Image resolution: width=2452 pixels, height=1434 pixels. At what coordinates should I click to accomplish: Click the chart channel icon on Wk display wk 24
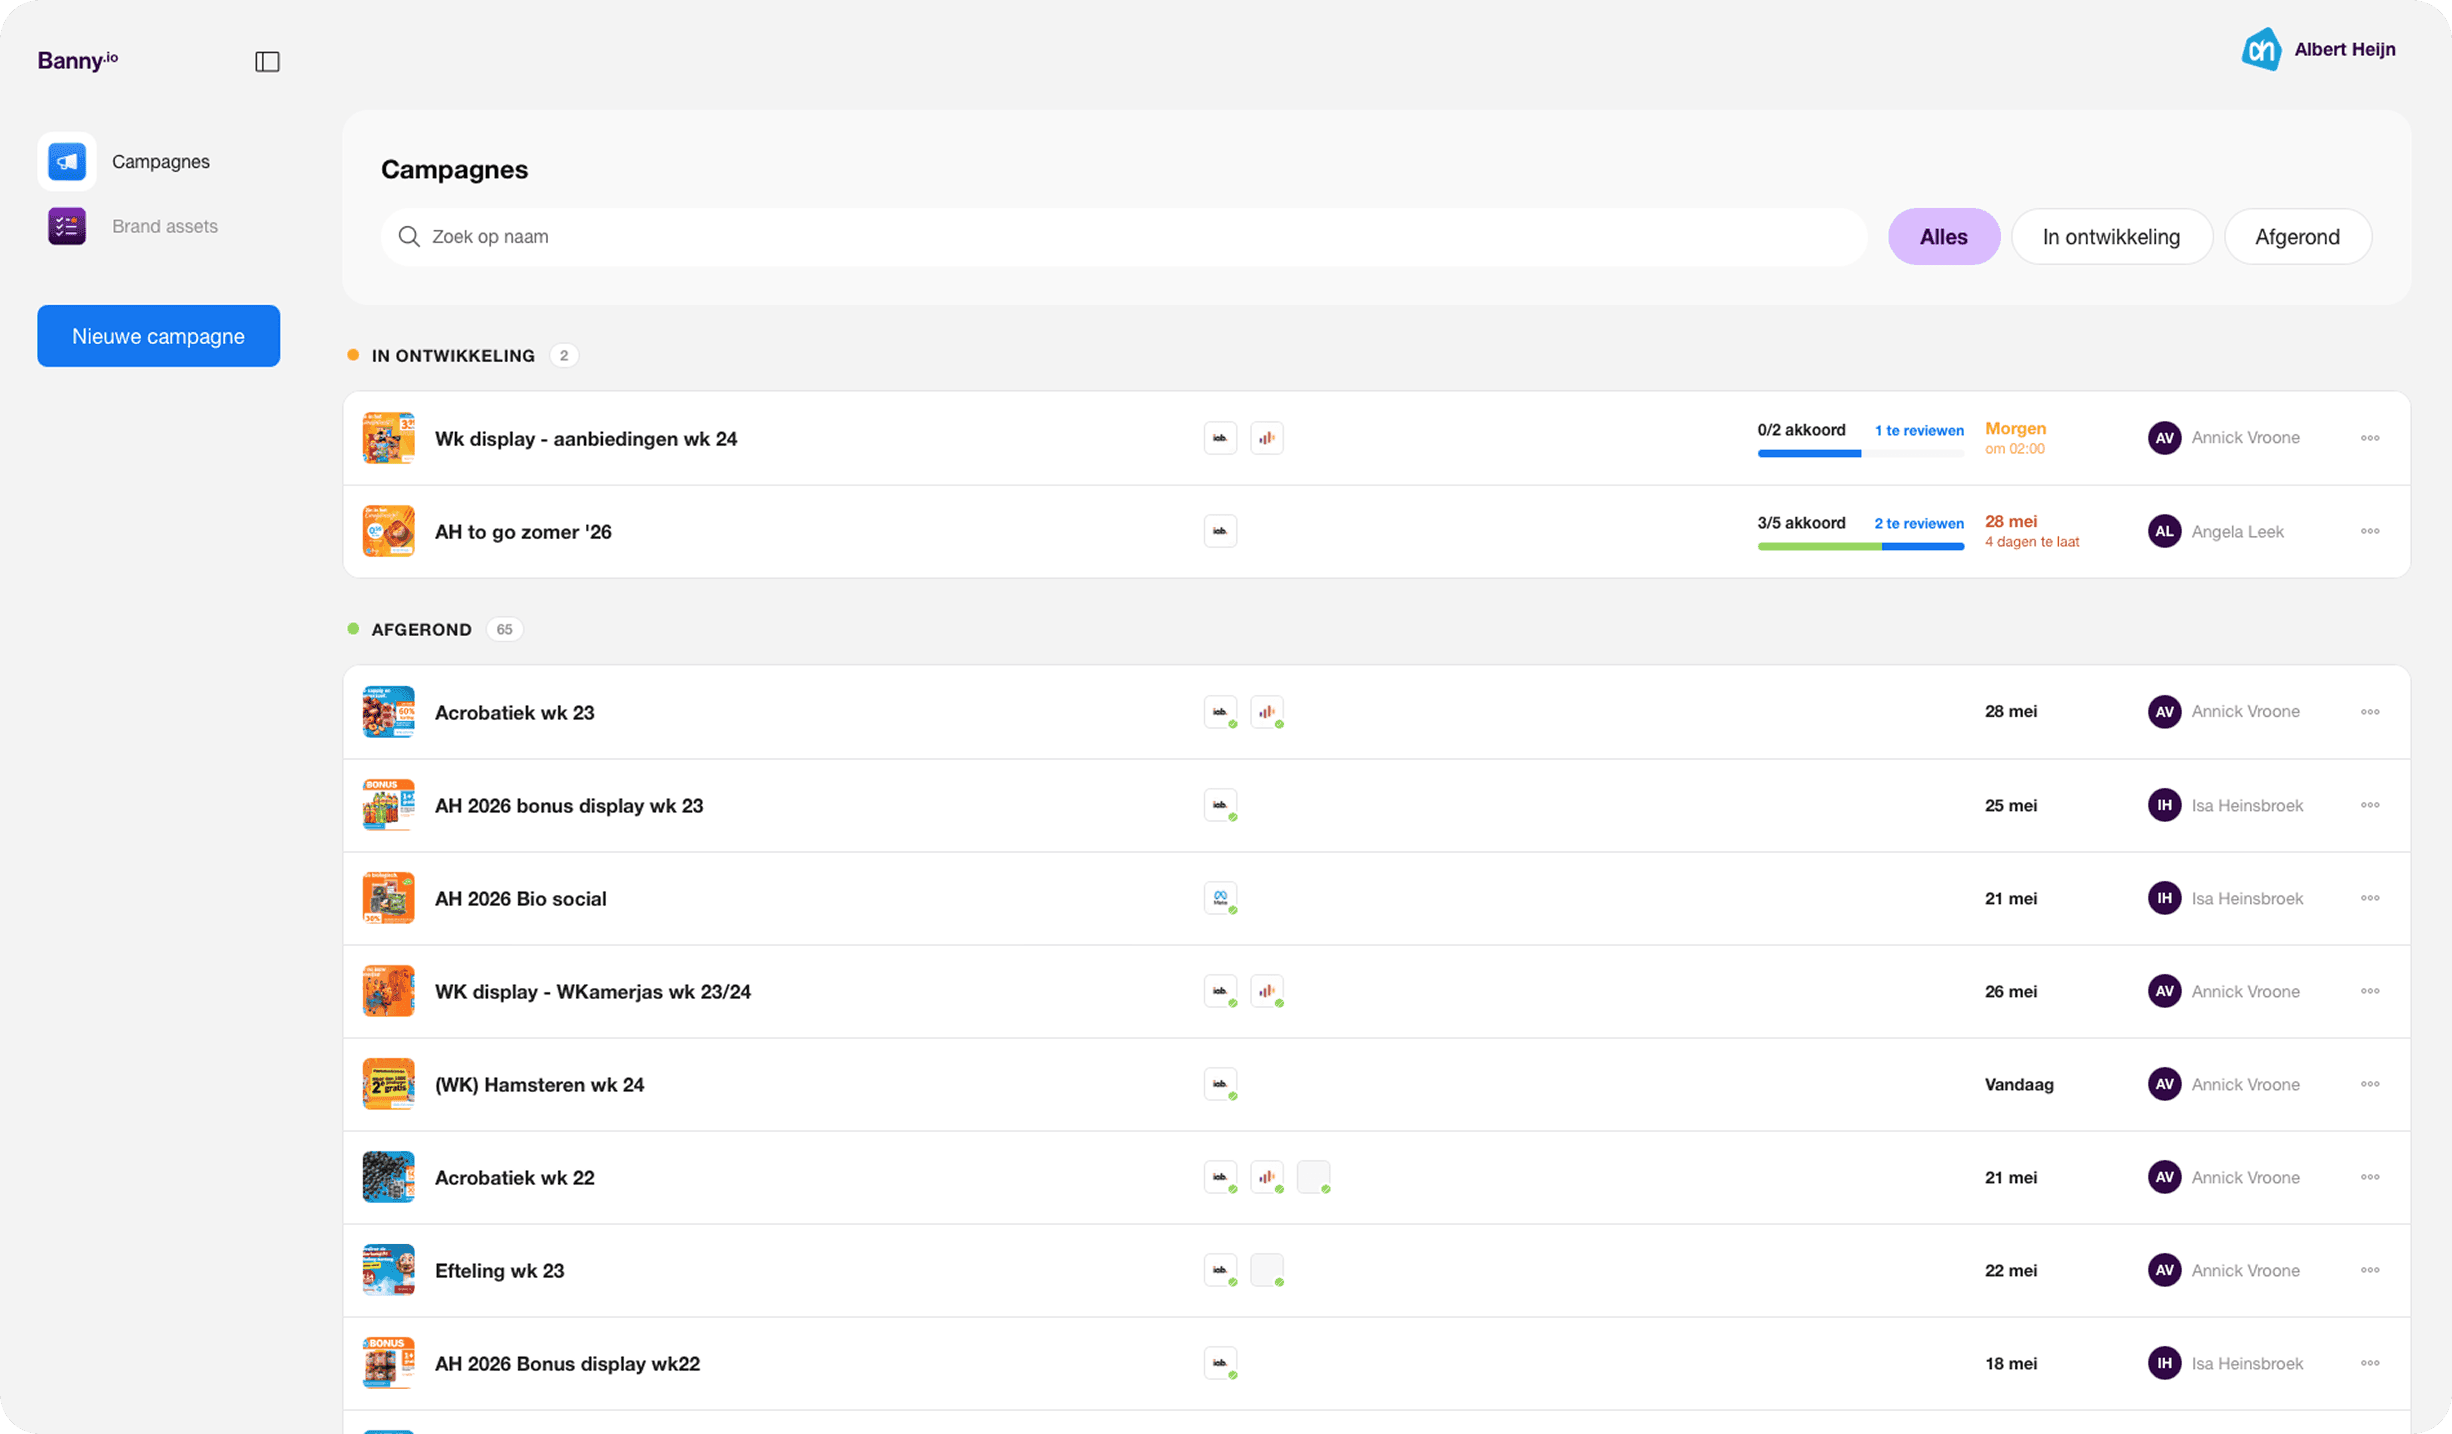click(1267, 438)
